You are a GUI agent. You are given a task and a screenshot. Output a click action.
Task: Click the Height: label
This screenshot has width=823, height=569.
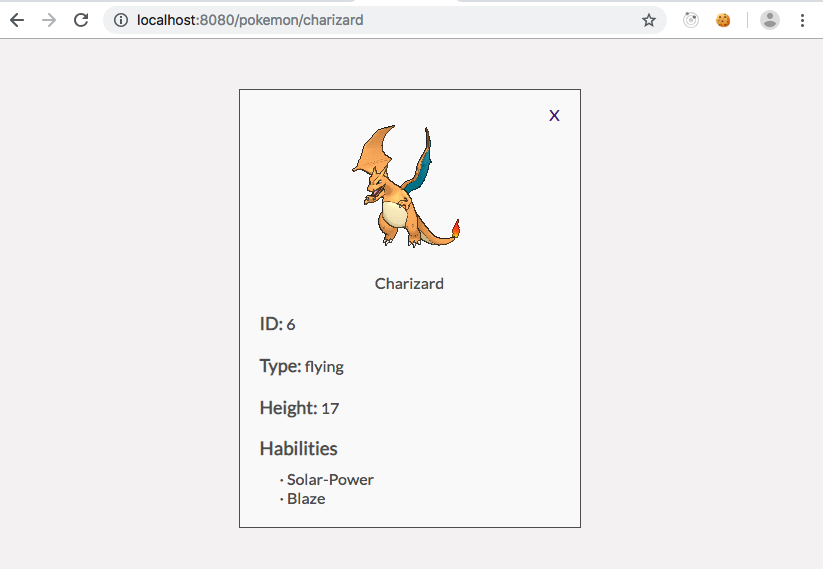click(288, 408)
